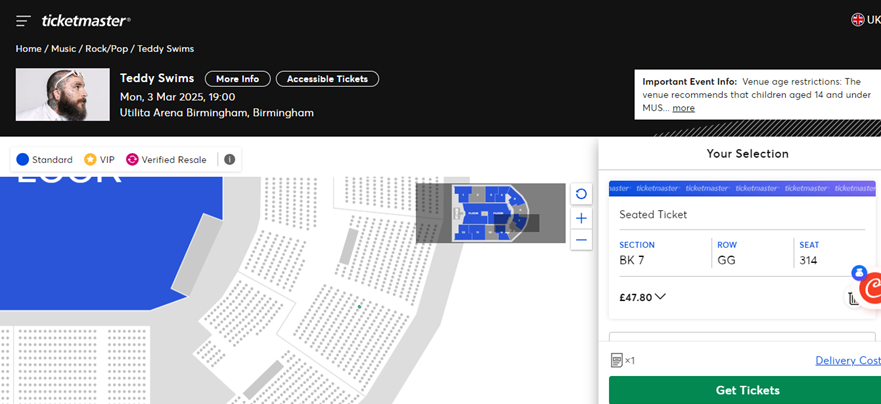Go to Music breadcrumb

point(63,49)
